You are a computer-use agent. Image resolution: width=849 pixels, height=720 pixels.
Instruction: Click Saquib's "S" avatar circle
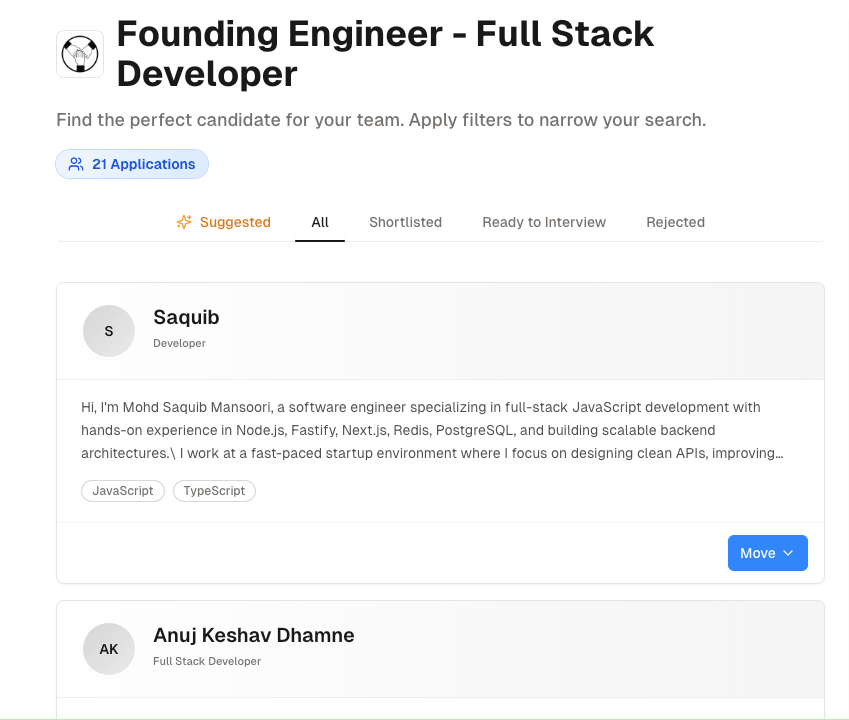click(x=109, y=331)
